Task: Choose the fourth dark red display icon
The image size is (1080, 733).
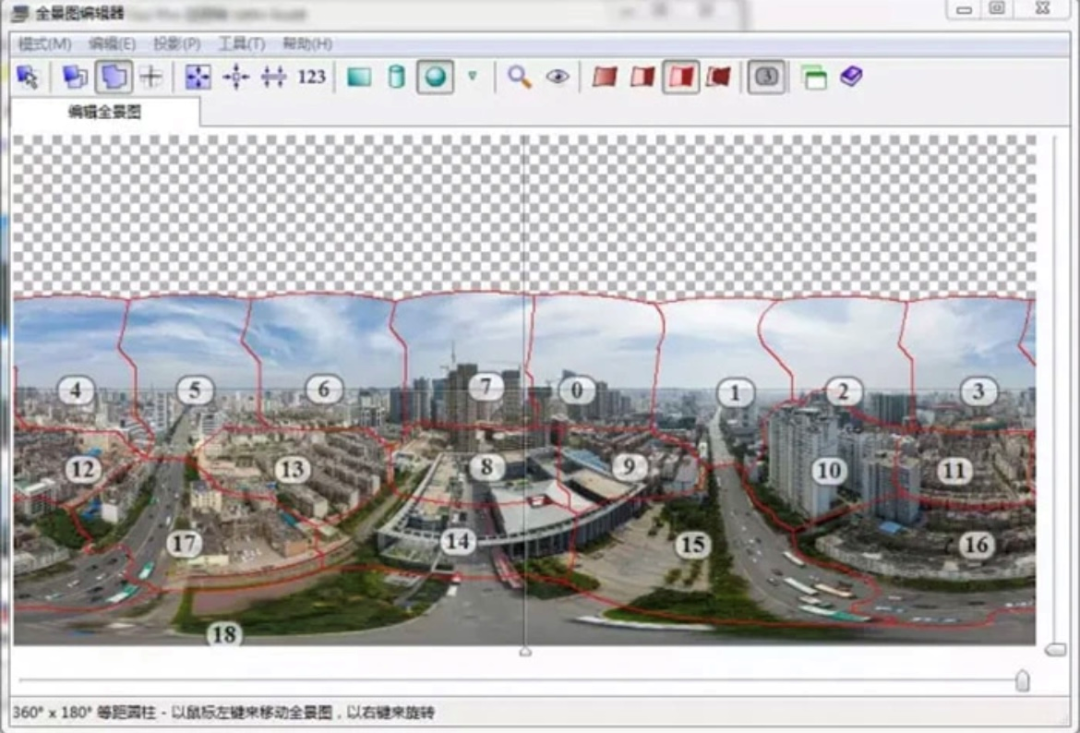Action: click(x=718, y=76)
